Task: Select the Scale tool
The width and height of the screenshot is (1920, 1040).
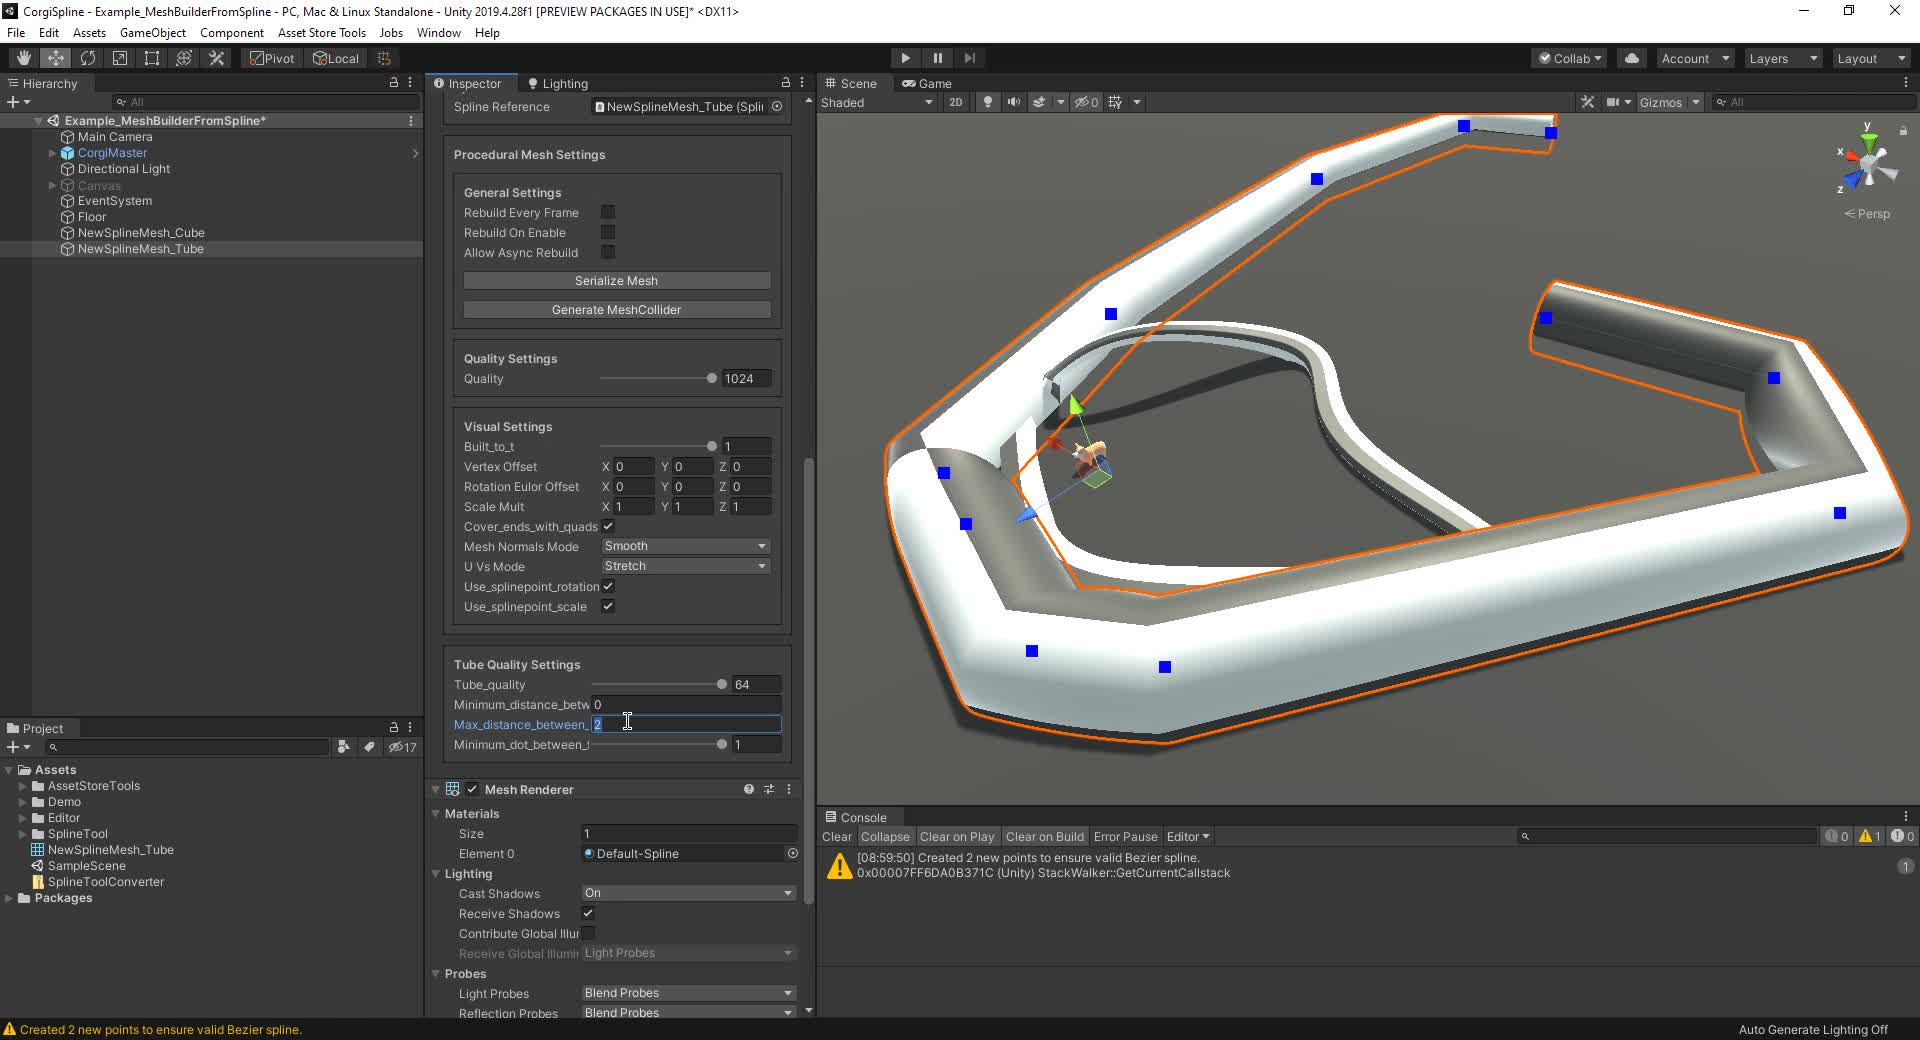Action: point(120,58)
